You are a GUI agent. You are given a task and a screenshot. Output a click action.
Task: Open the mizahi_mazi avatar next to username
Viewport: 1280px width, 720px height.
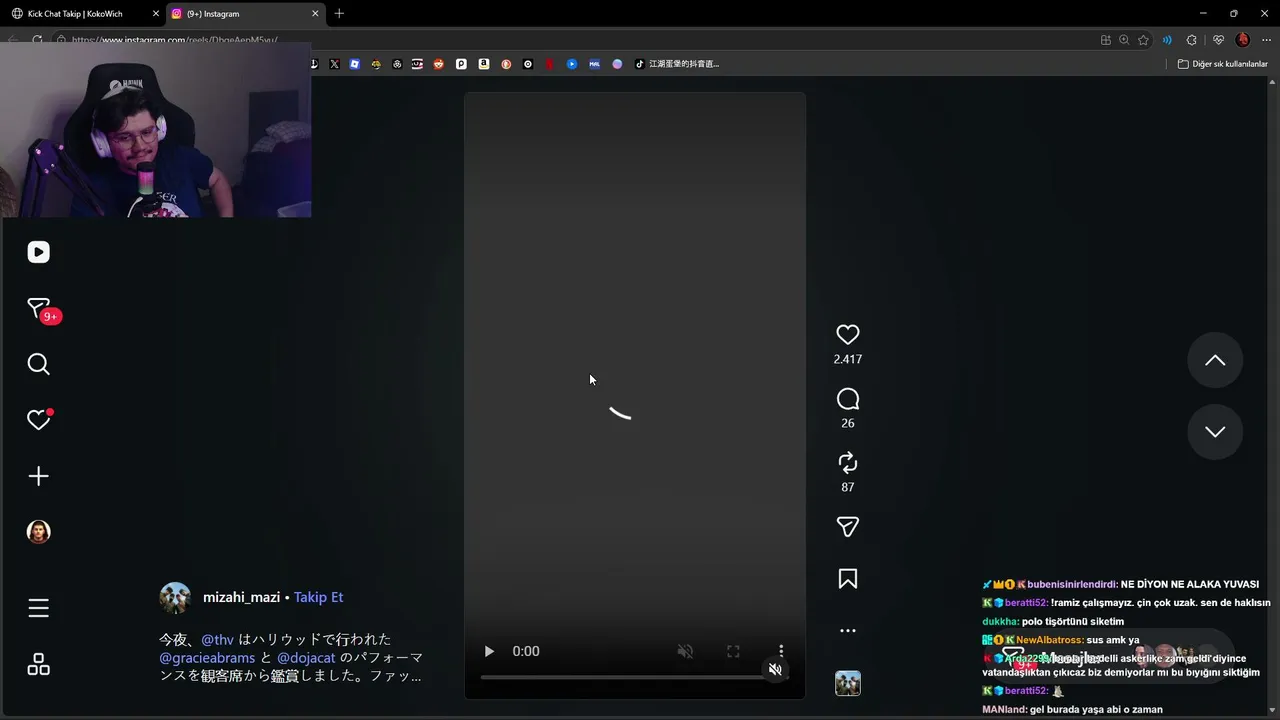[175, 597]
